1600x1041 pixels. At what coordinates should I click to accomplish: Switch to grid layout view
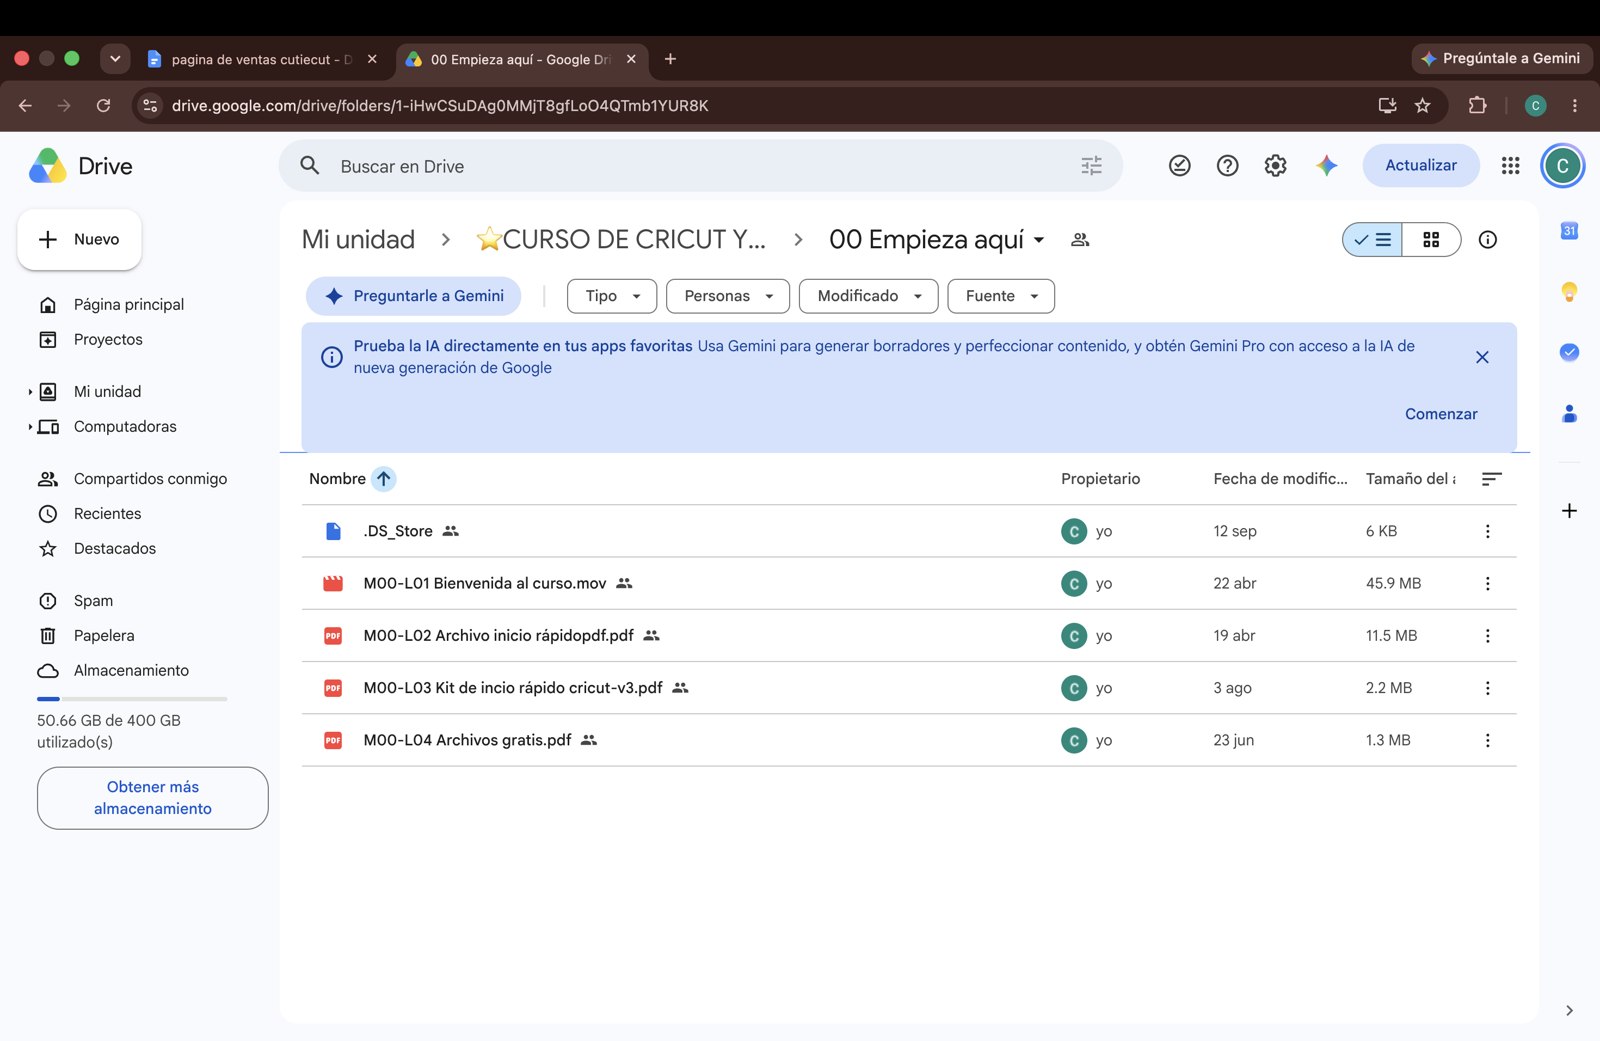tap(1431, 240)
